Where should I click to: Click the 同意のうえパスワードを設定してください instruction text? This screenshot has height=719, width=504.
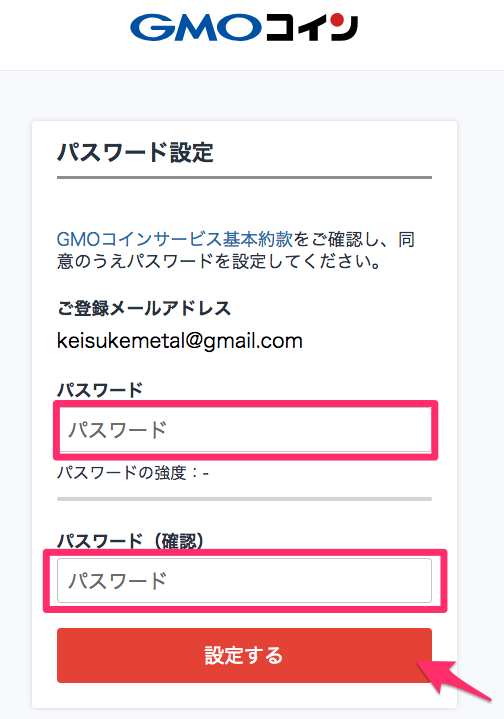218,261
